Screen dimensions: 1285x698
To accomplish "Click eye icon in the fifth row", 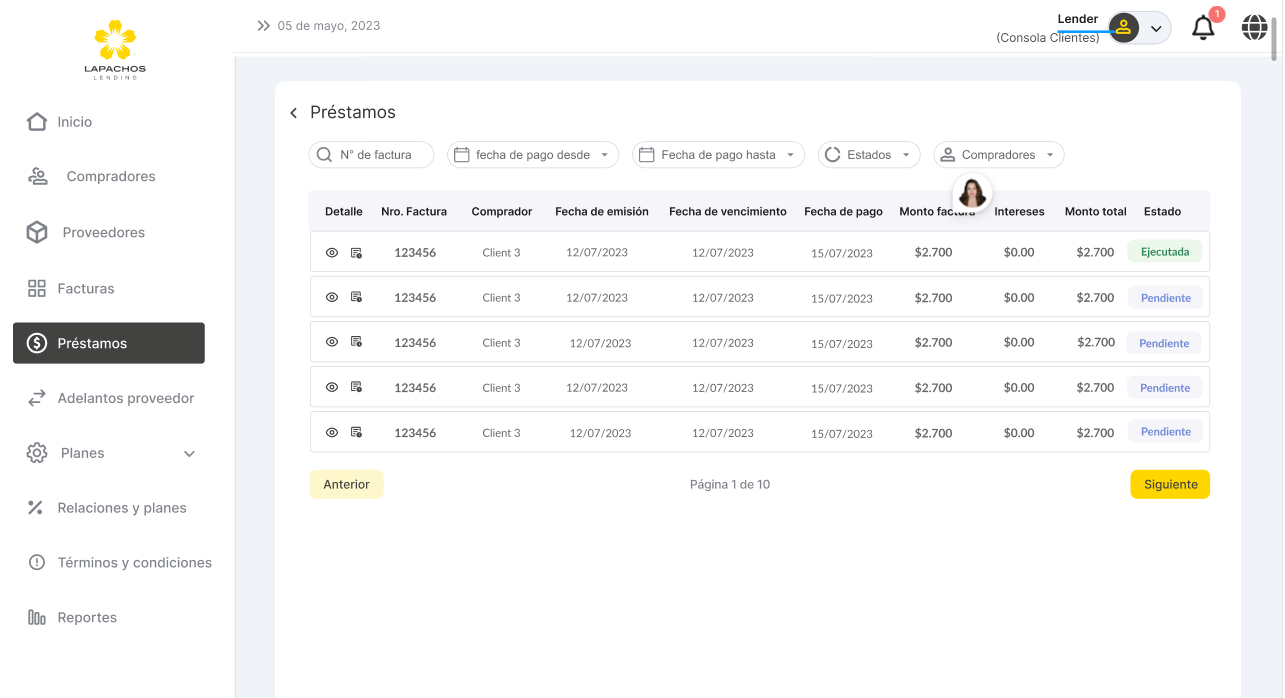I will 332,433.
